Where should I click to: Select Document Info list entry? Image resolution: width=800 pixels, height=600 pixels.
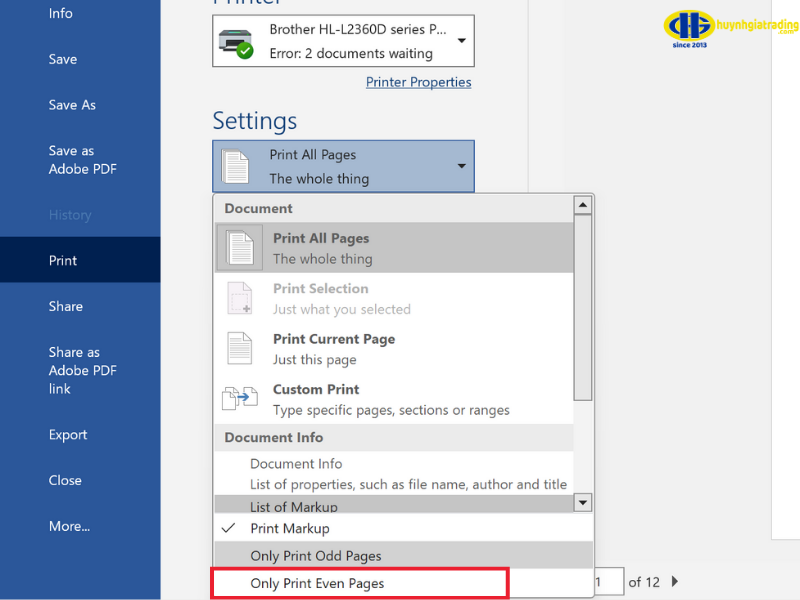click(296, 464)
